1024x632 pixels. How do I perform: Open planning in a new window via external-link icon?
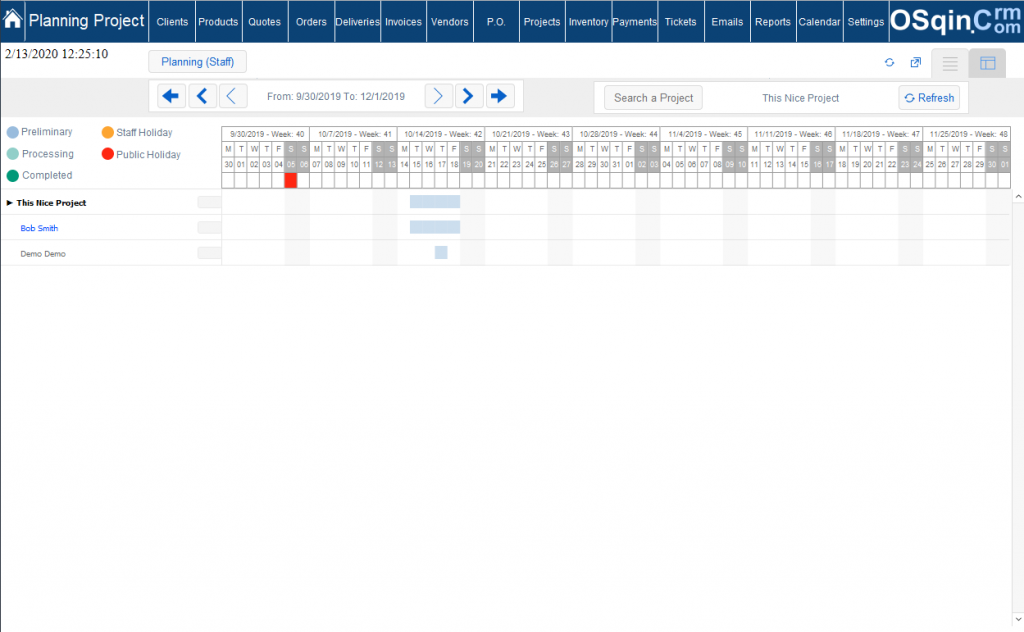tap(914, 62)
